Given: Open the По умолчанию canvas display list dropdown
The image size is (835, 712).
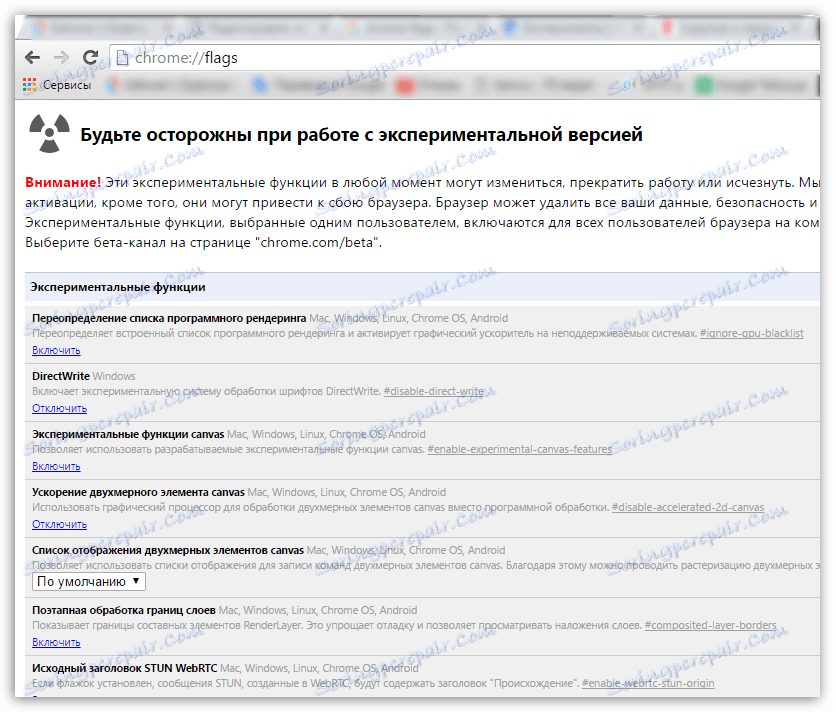Looking at the screenshot, I should pos(88,582).
